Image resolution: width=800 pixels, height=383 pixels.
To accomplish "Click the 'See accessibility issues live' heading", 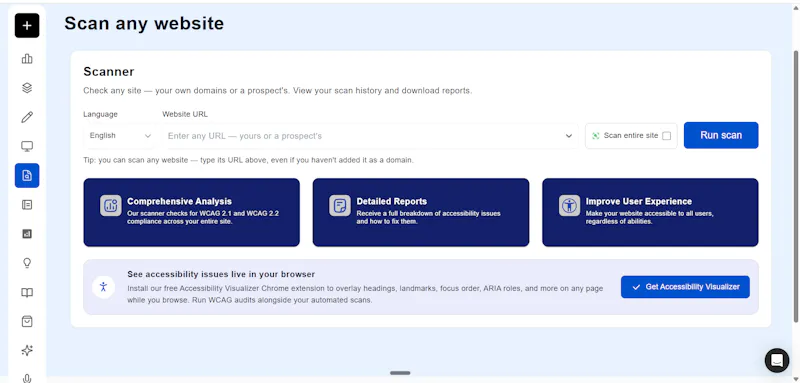I will click(x=221, y=274).
